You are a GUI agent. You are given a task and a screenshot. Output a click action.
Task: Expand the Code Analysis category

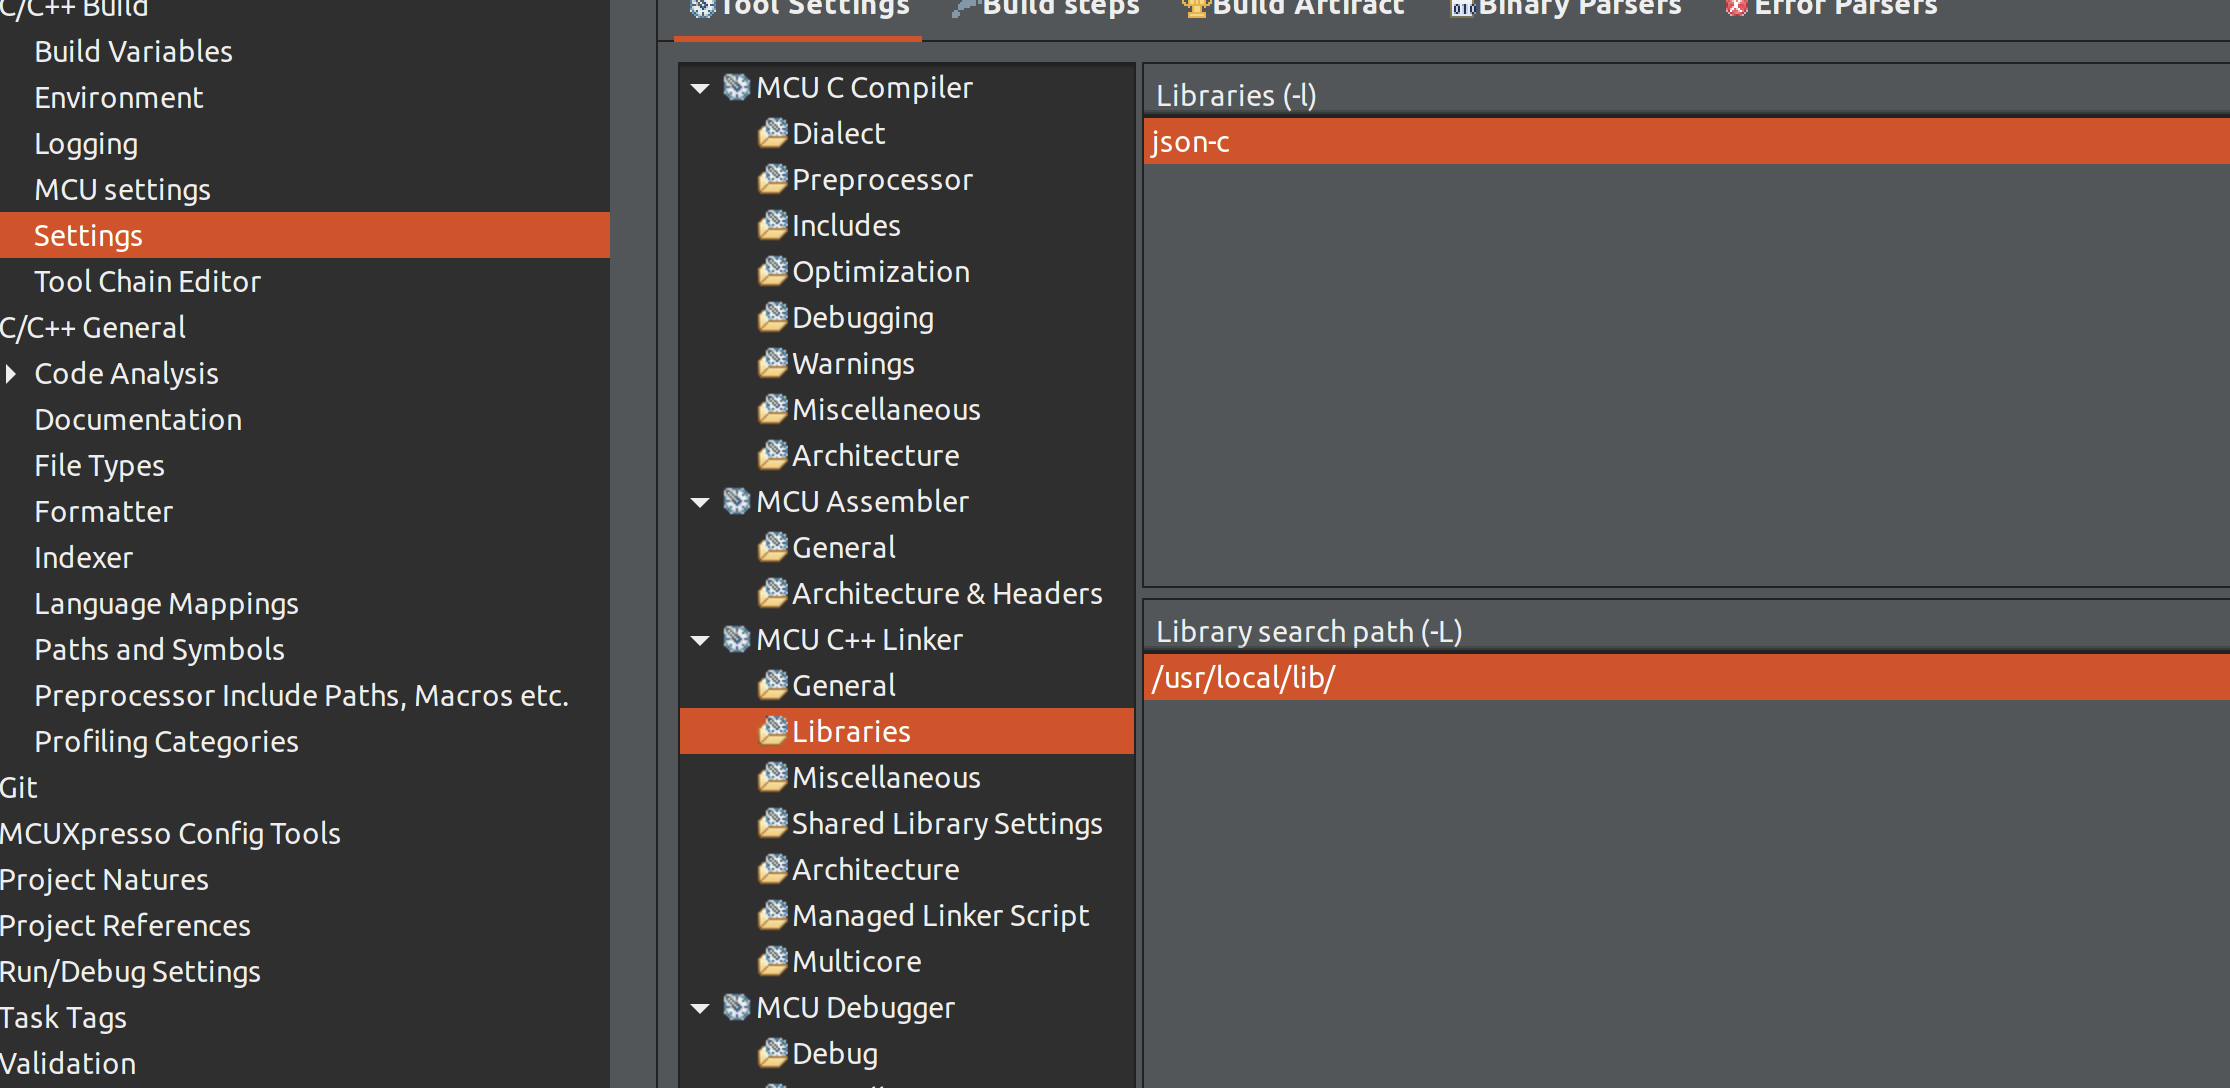click(11, 374)
